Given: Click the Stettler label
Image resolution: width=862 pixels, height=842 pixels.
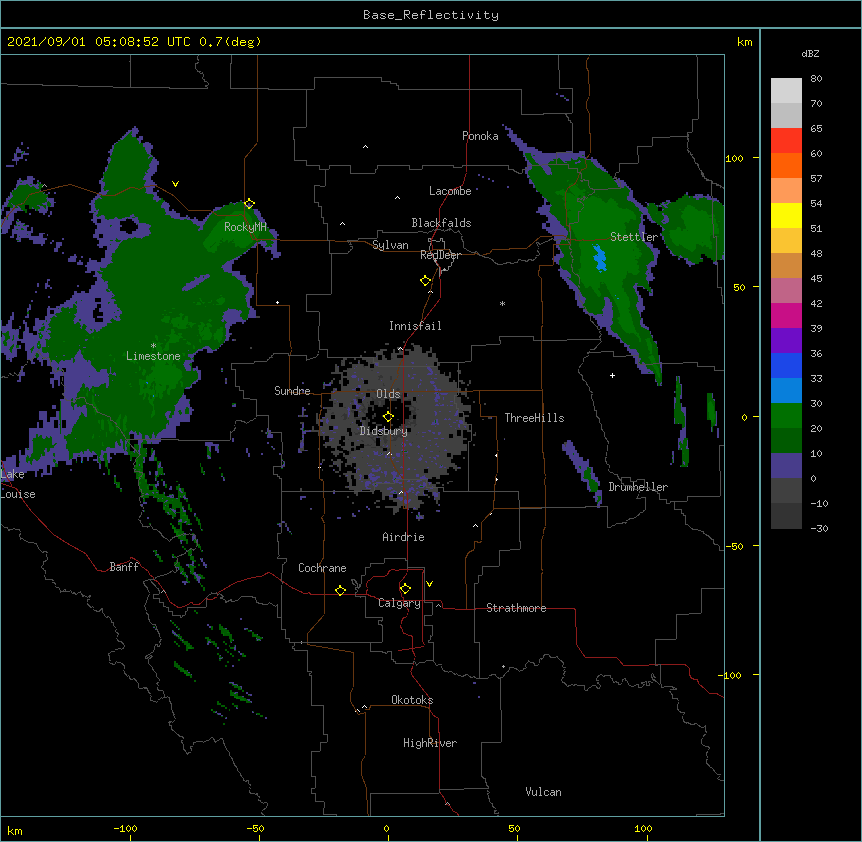Looking at the screenshot, I should (x=634, y=237).
